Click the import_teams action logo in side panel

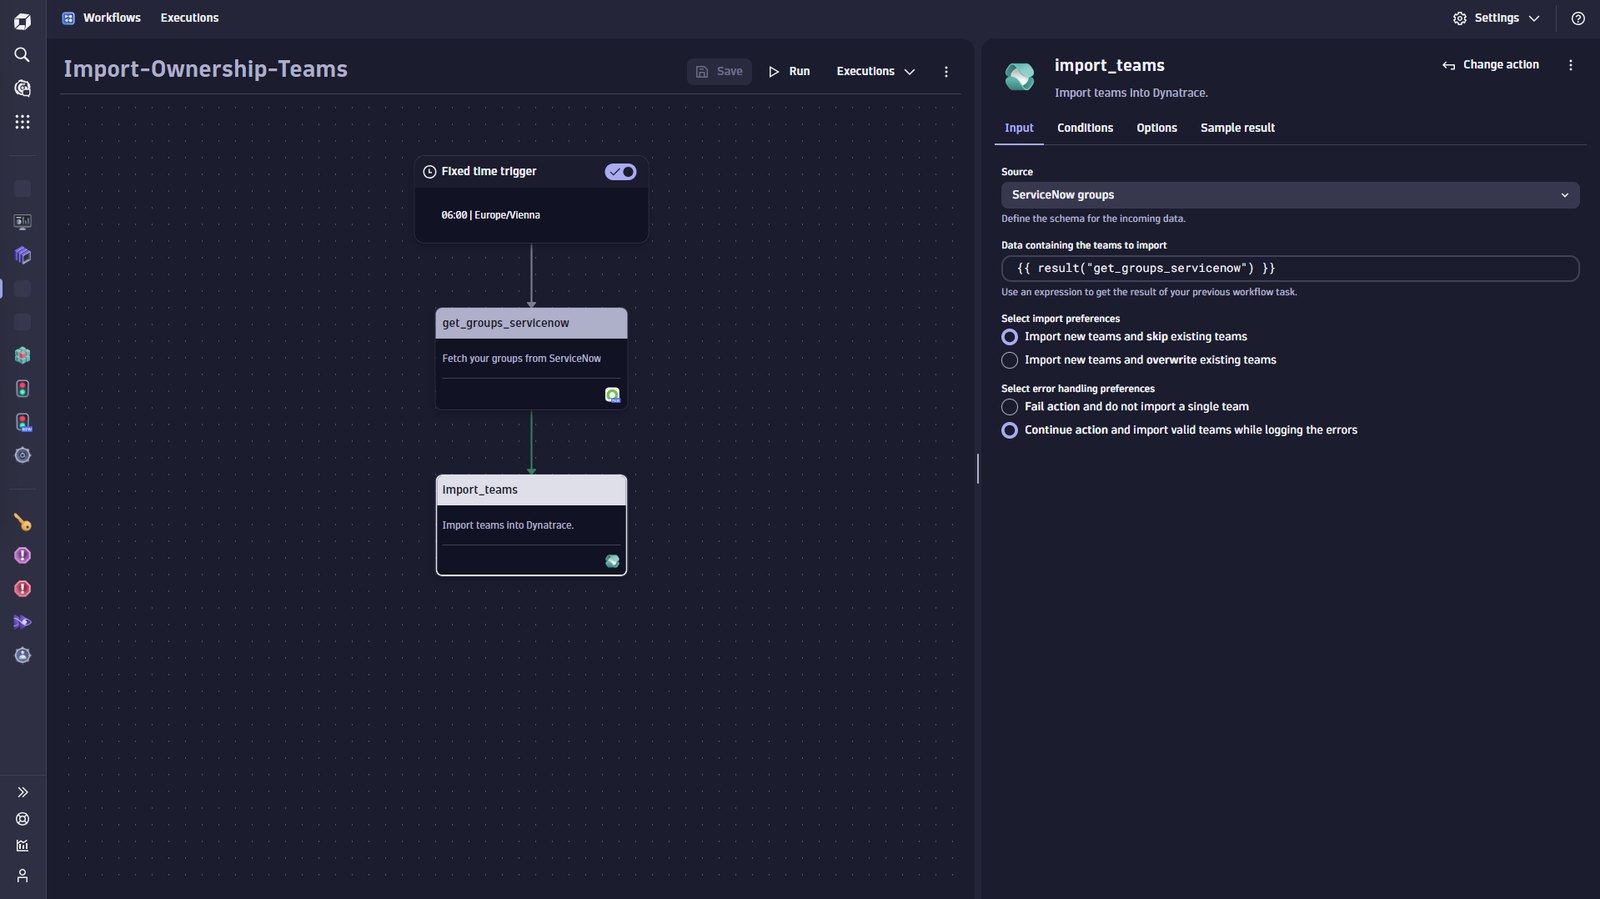pyautogui.click(x=1020, y=75)
